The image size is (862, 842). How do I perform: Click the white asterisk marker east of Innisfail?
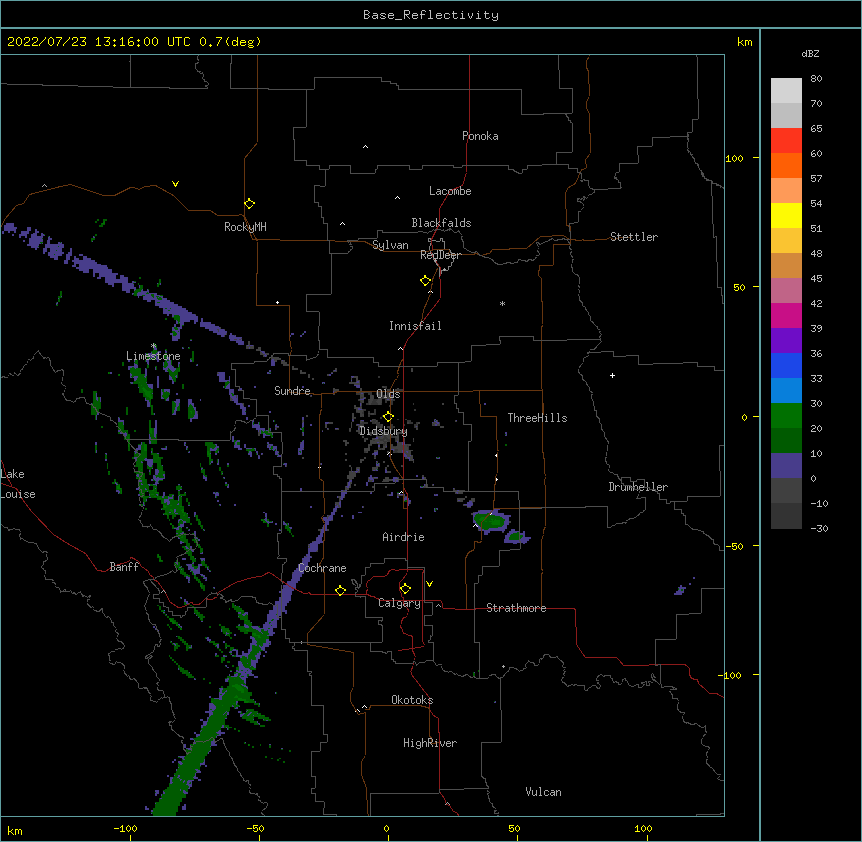(x=502, y=303)
